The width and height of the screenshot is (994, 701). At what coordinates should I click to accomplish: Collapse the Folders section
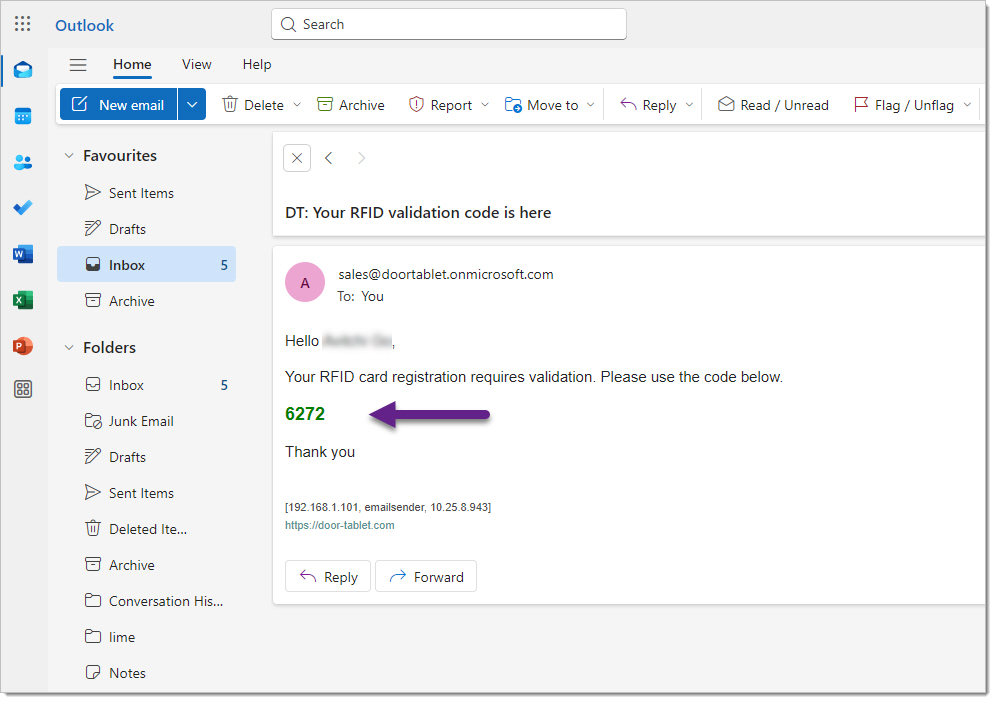pyautogui.click(x=69, y=348)
